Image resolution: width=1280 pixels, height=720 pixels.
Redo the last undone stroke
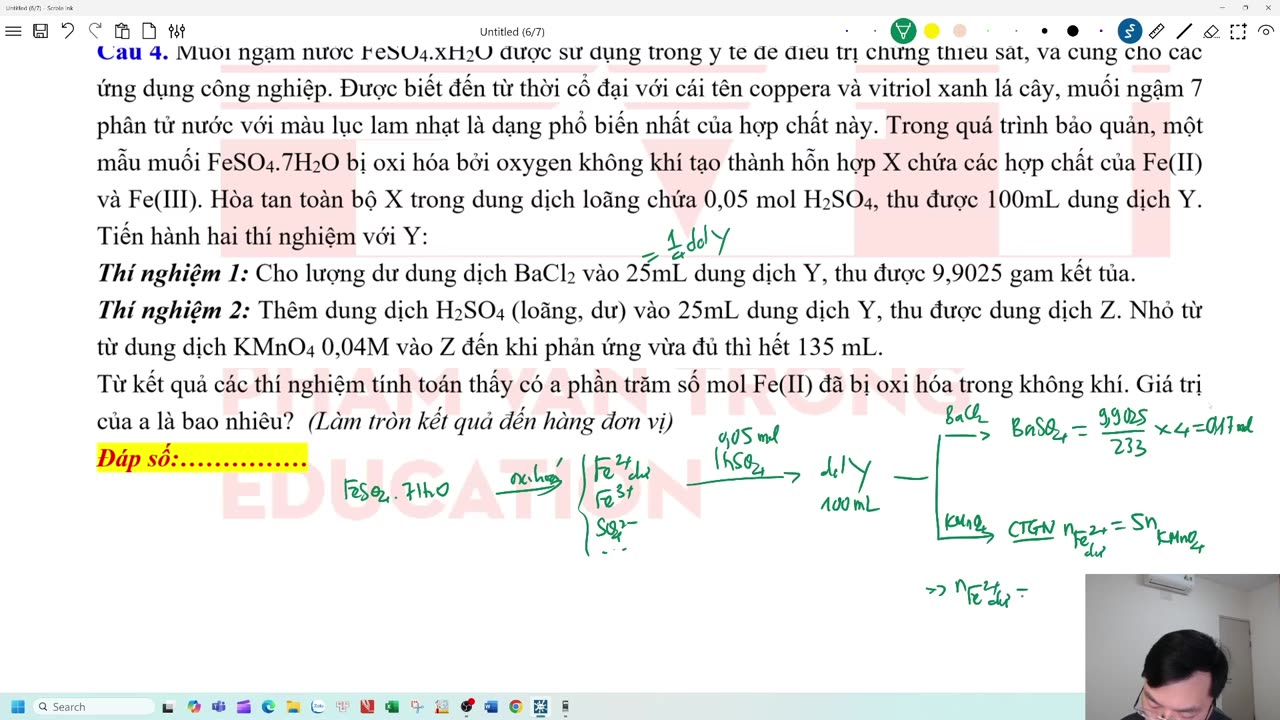(95, 31)
